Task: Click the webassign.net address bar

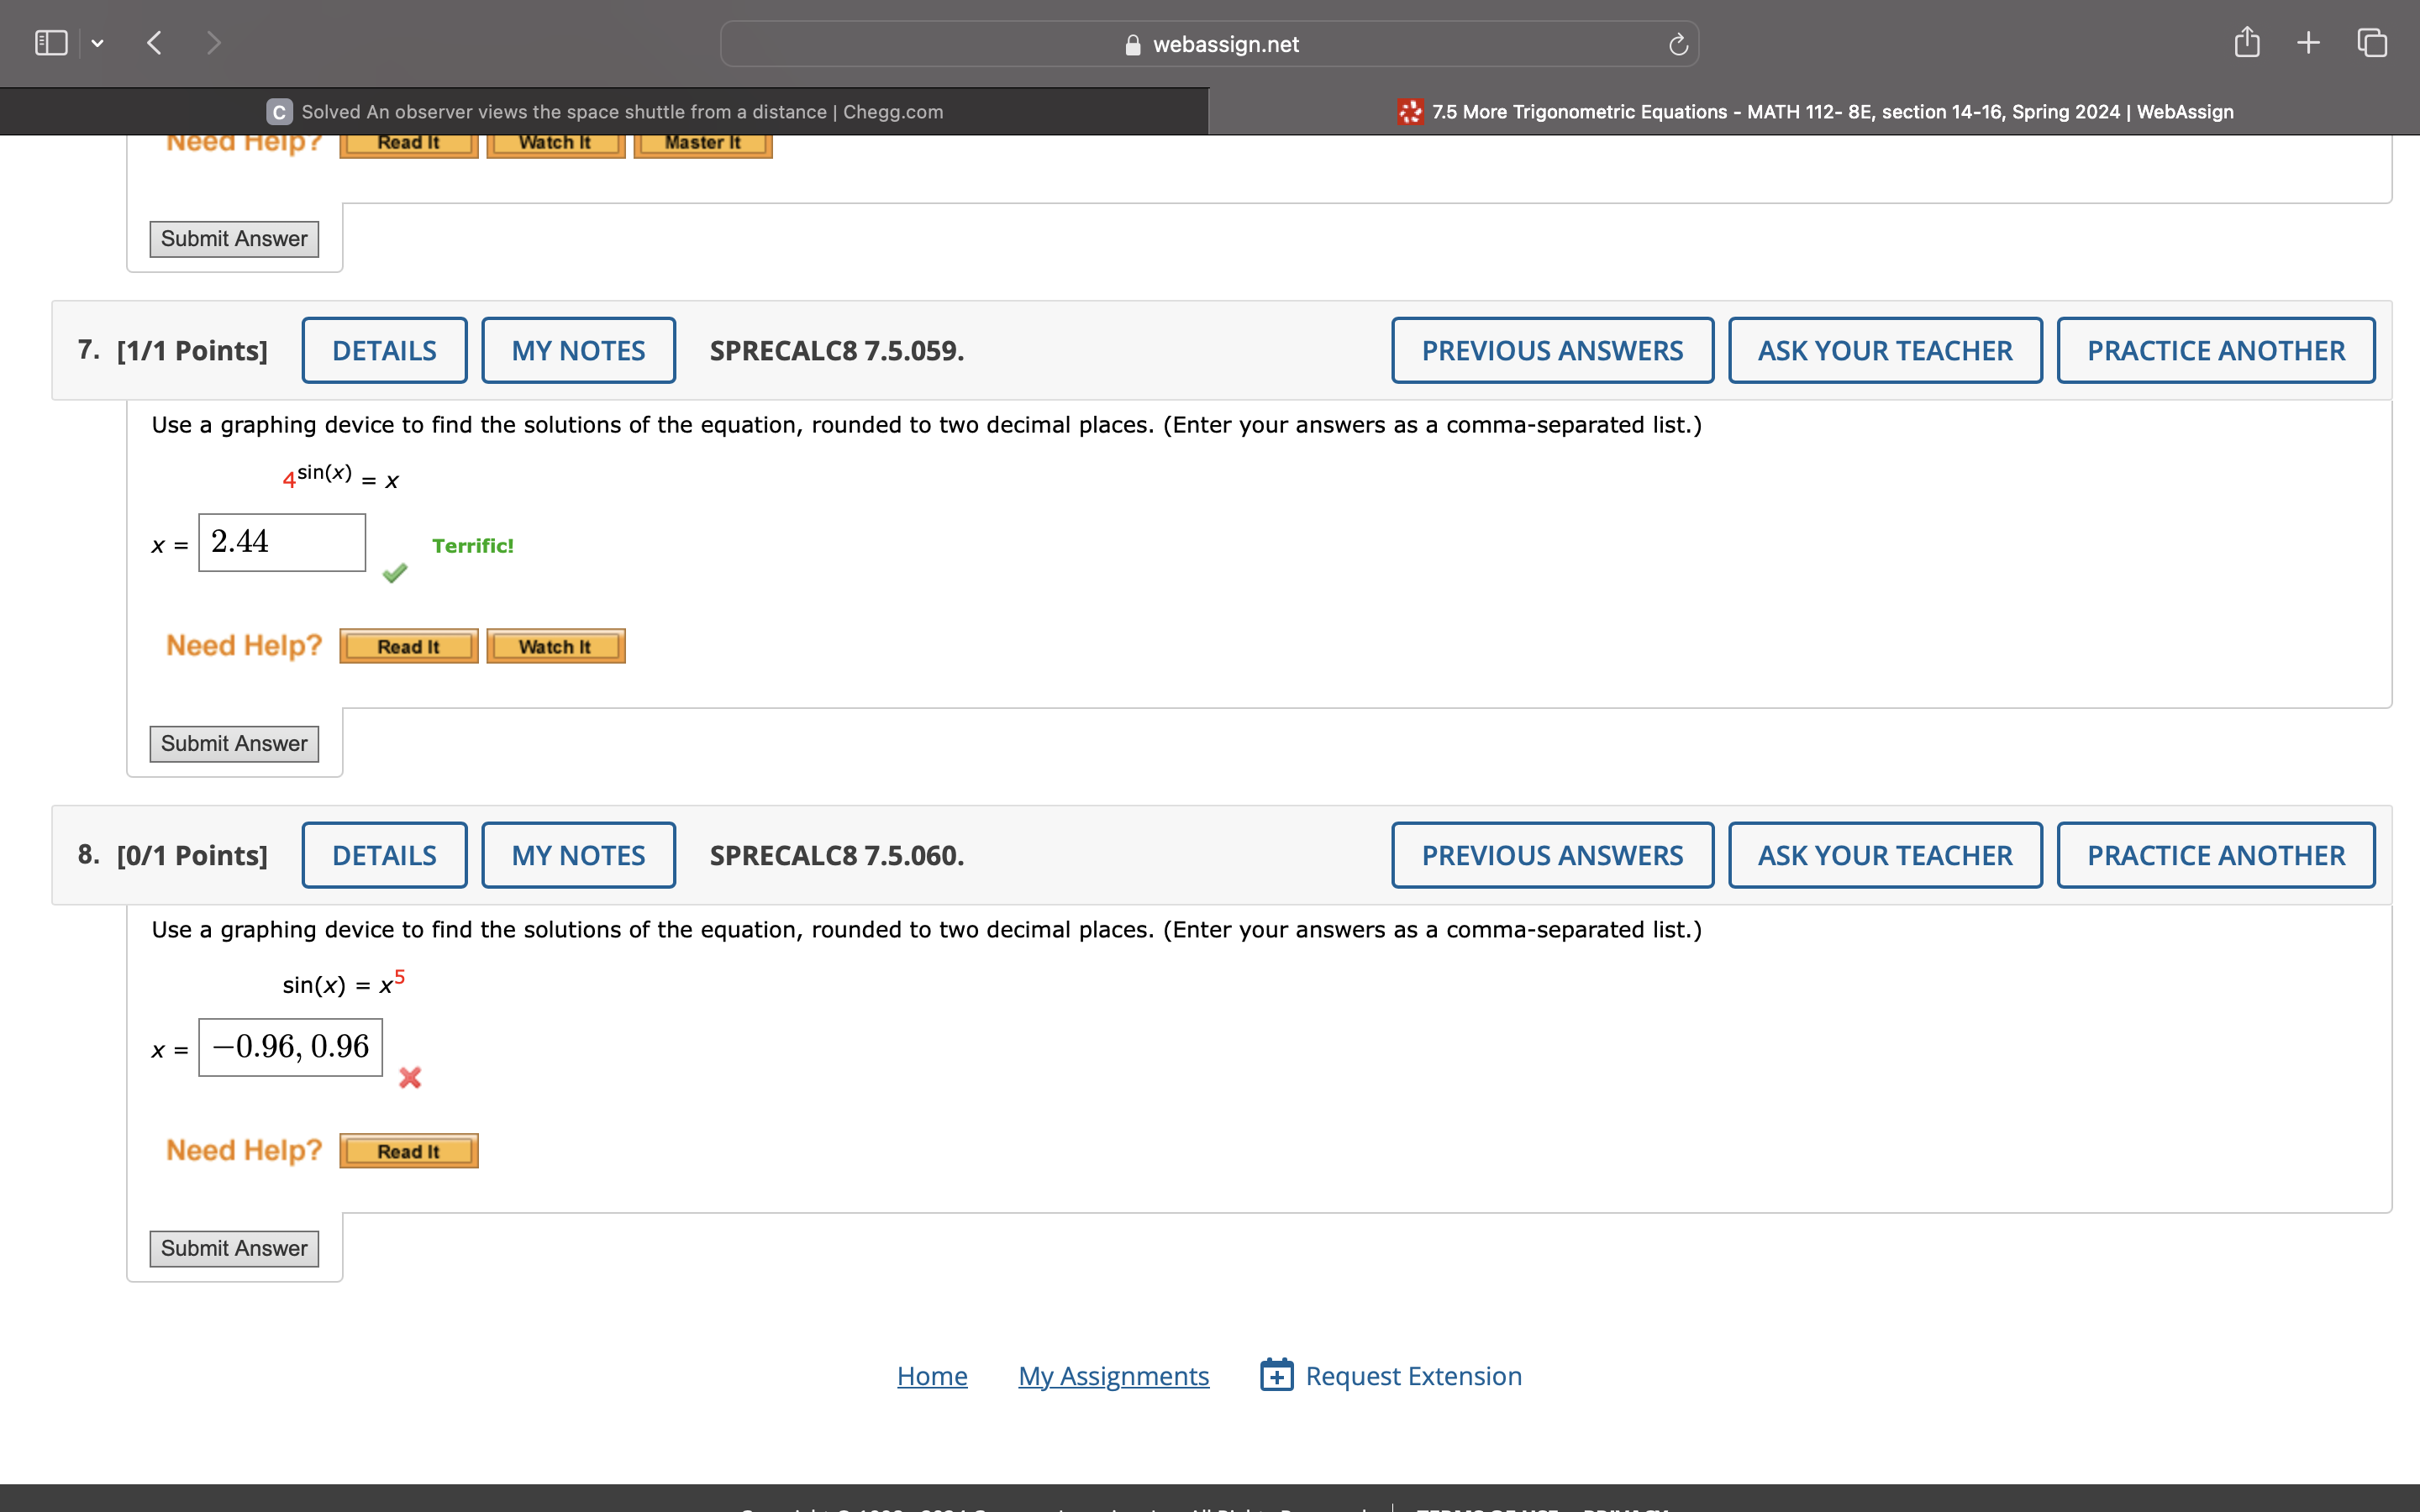Action: 1208,44
